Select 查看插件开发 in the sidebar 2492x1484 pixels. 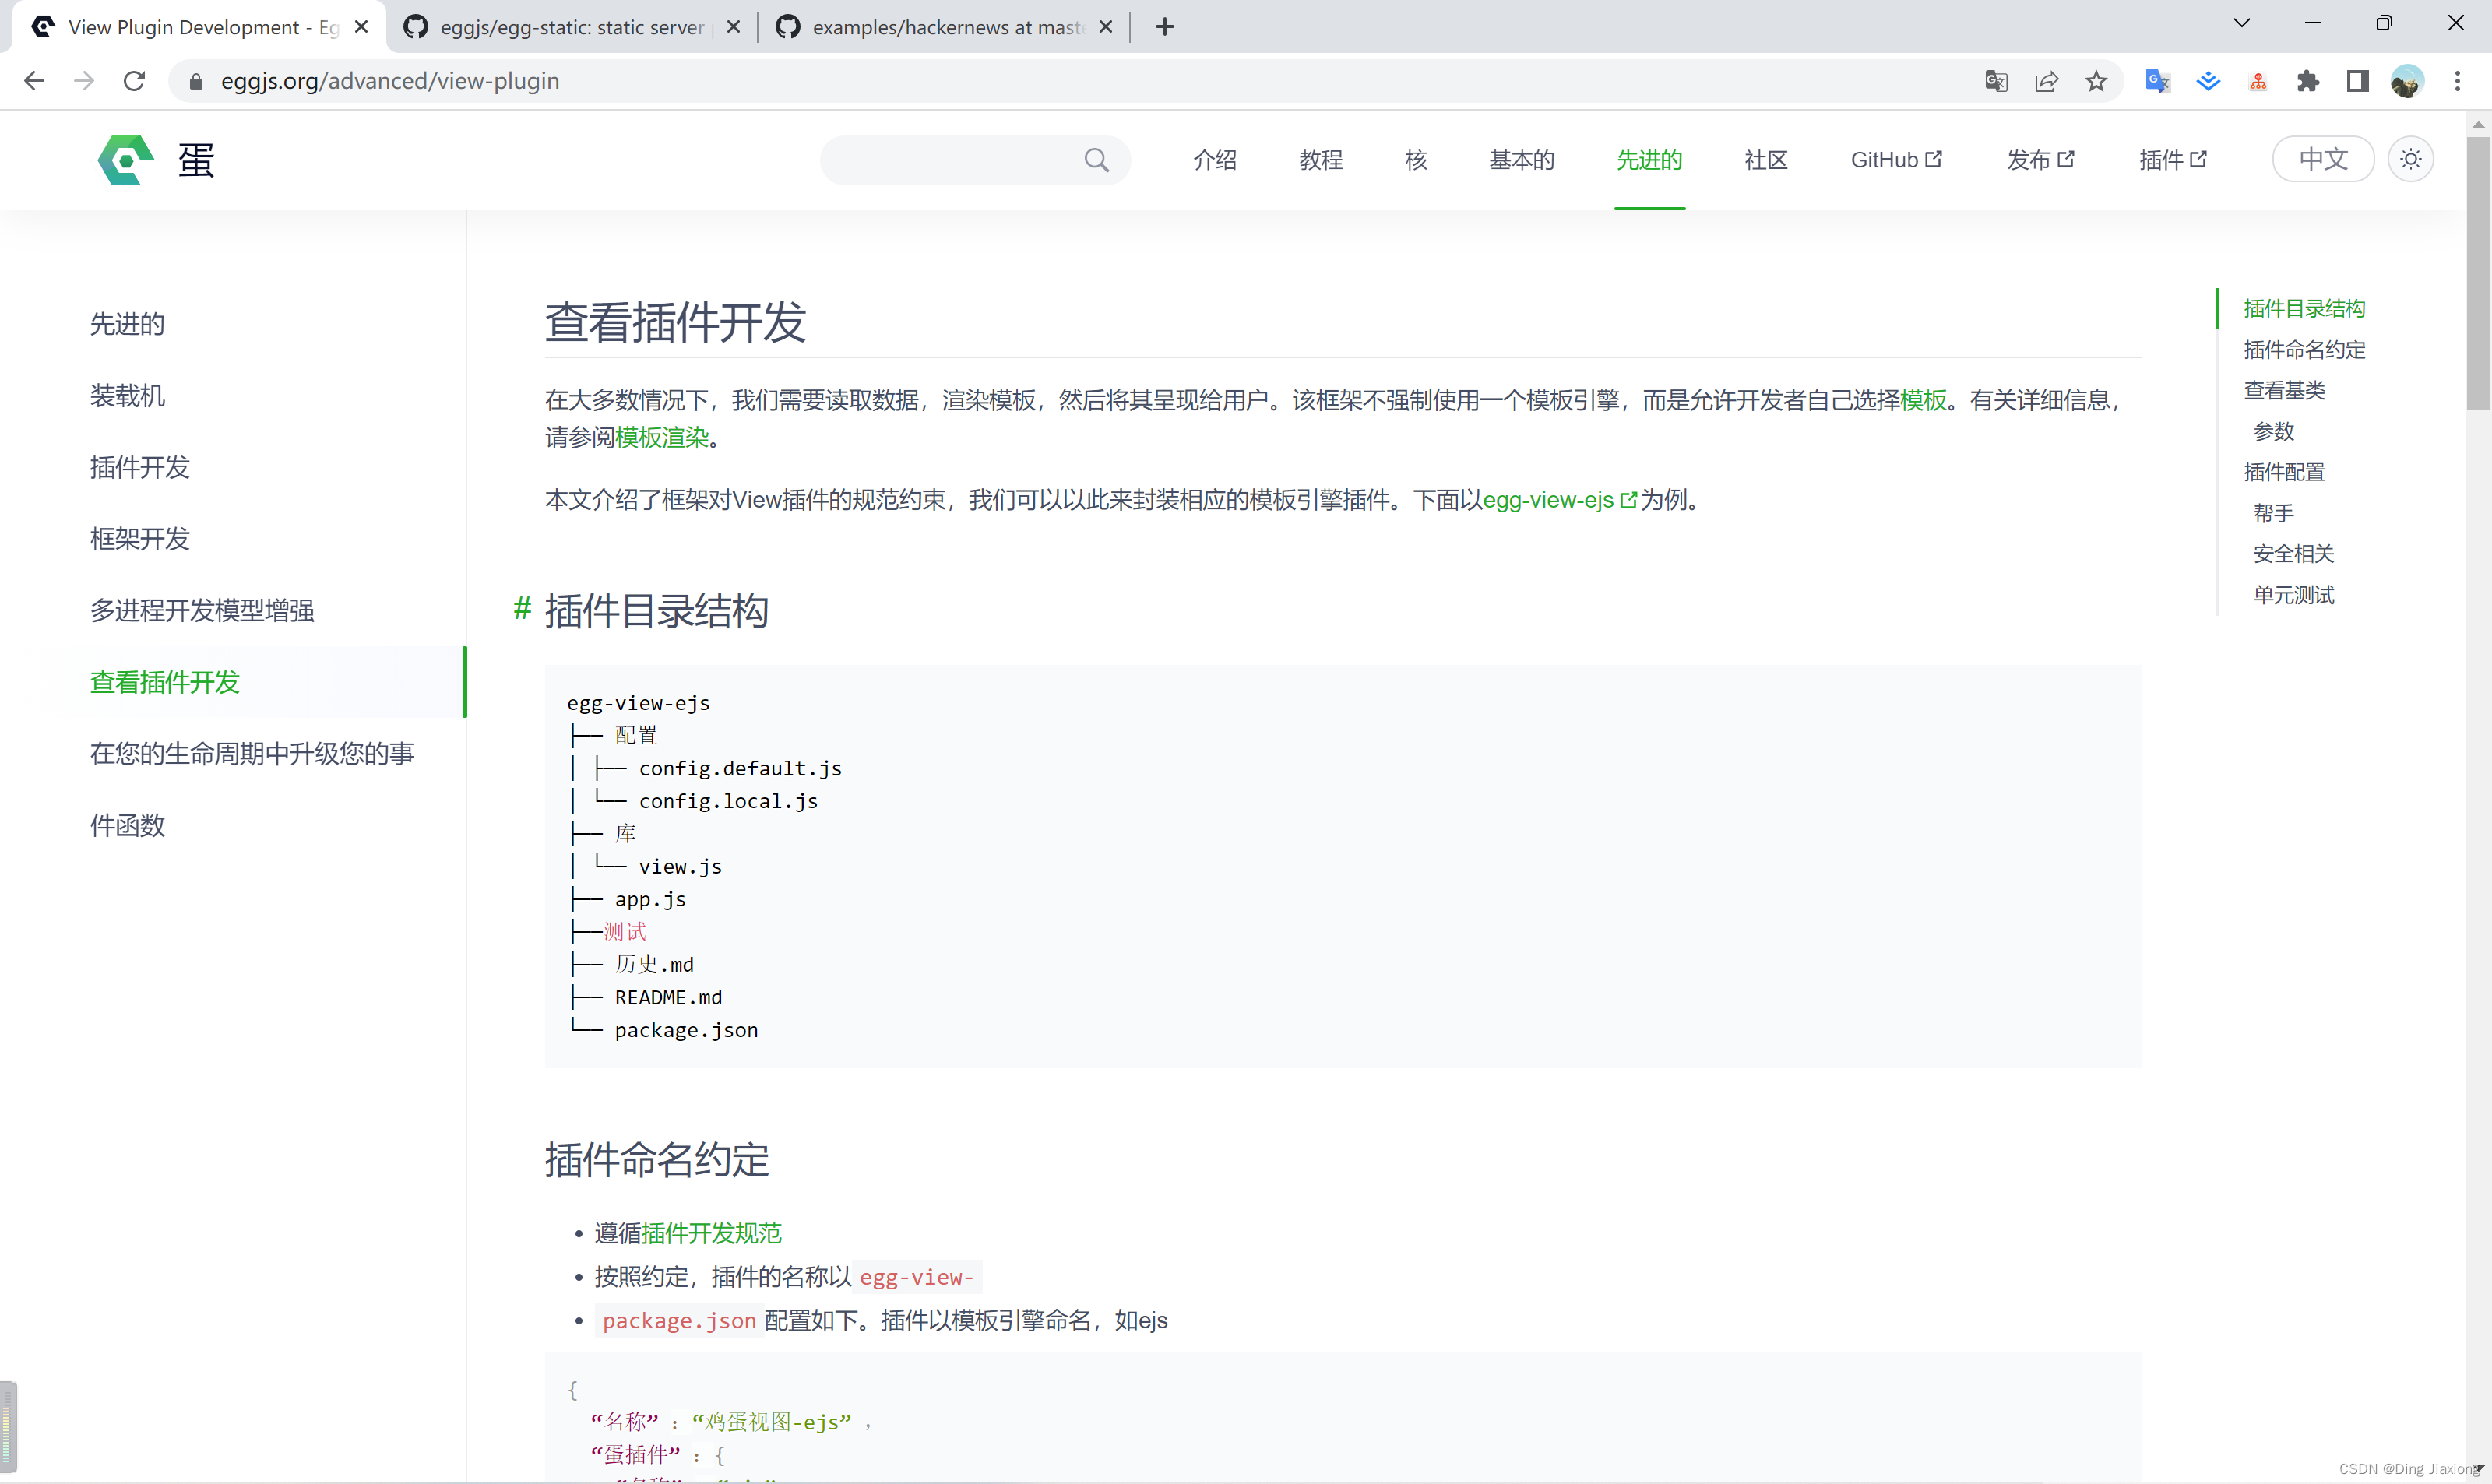[165, 682]
